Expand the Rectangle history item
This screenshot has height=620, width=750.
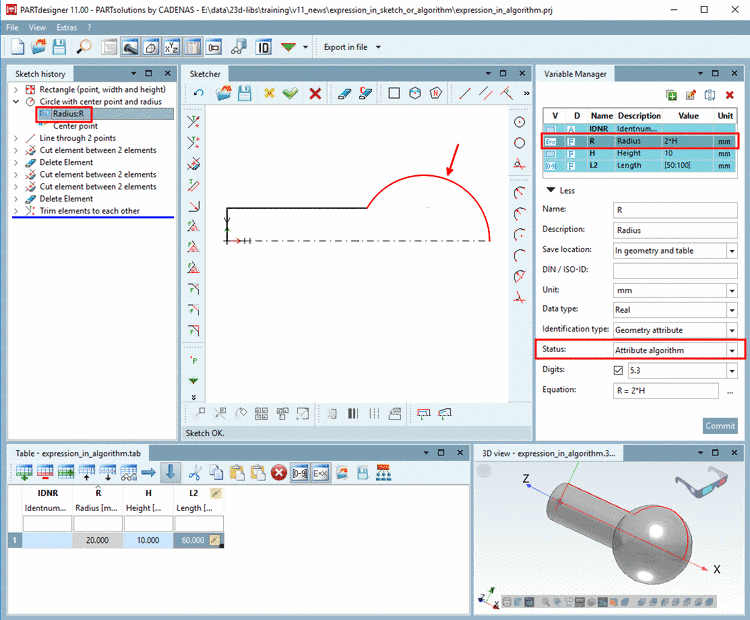[16, 89]
